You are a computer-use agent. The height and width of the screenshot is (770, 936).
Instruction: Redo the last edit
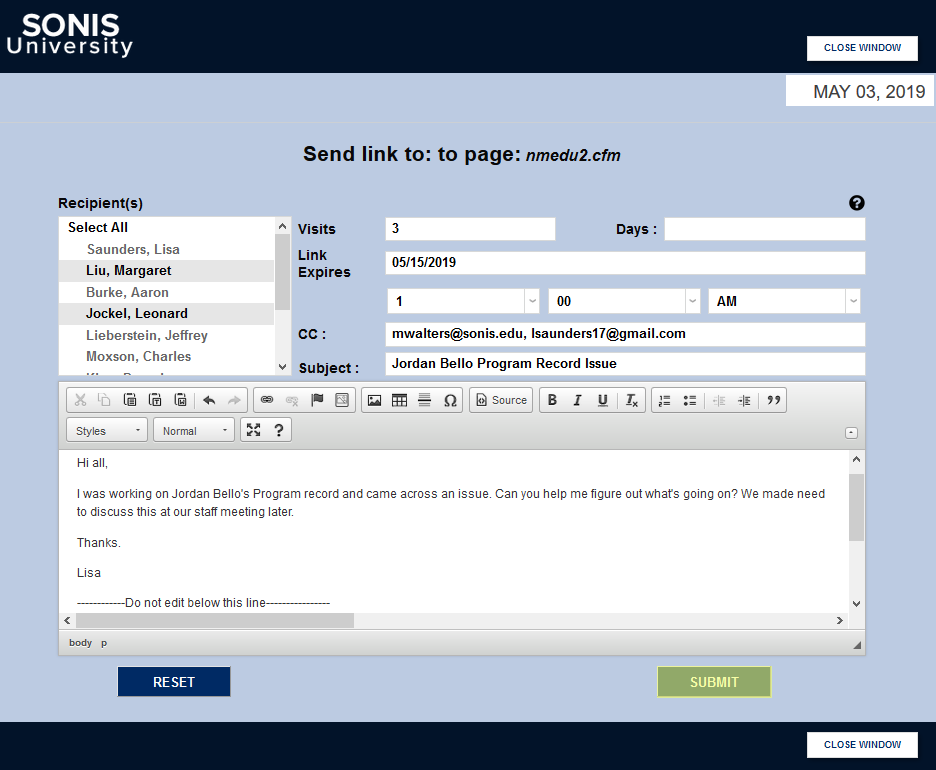coord(234,400)
